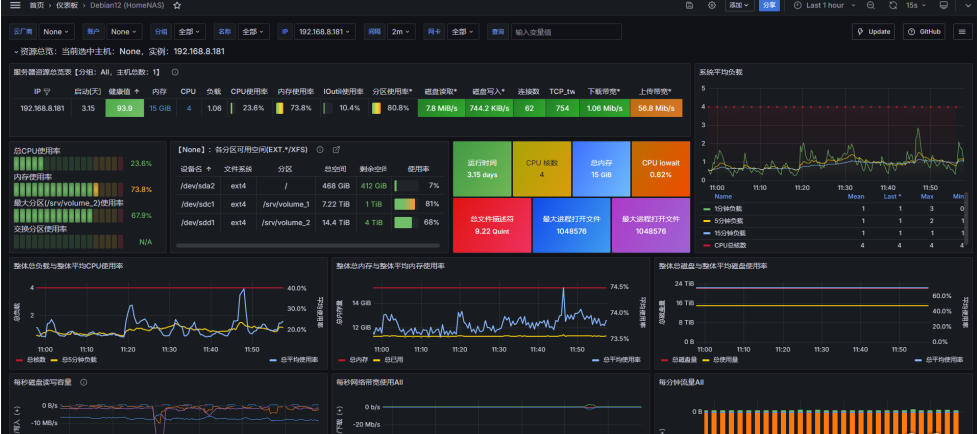The height and width of the screenshot is (434, 977).
Task: Open the Last 1 hour time picker
Action: (825, 5)
